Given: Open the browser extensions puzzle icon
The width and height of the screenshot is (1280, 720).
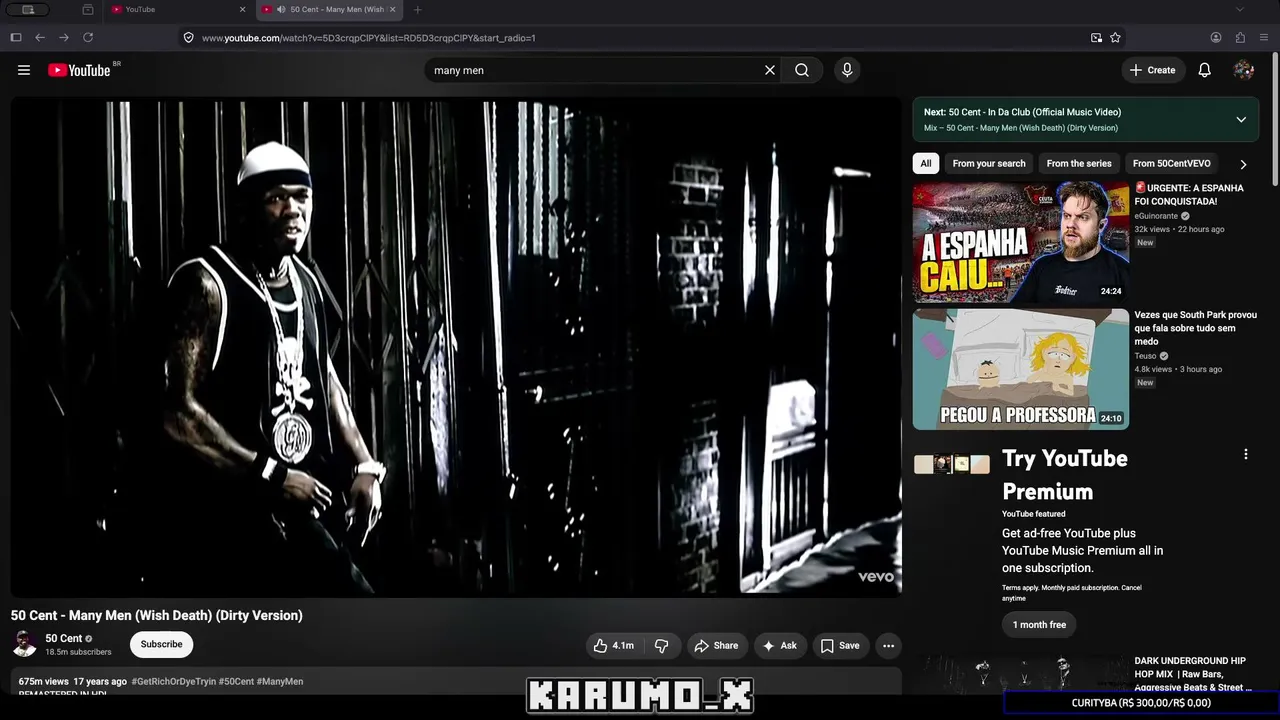Looking at the screenshot, I should 1240,38.
